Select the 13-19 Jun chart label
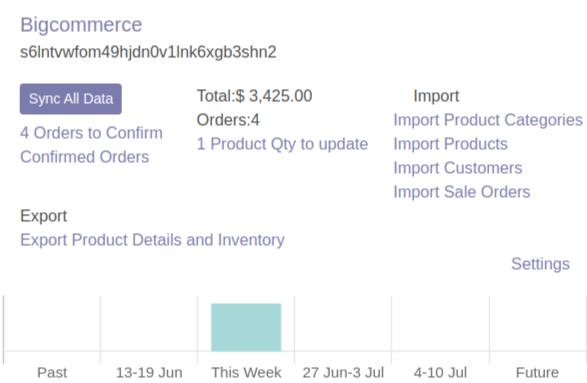This screenshot has width=587, height=383. 149,373
